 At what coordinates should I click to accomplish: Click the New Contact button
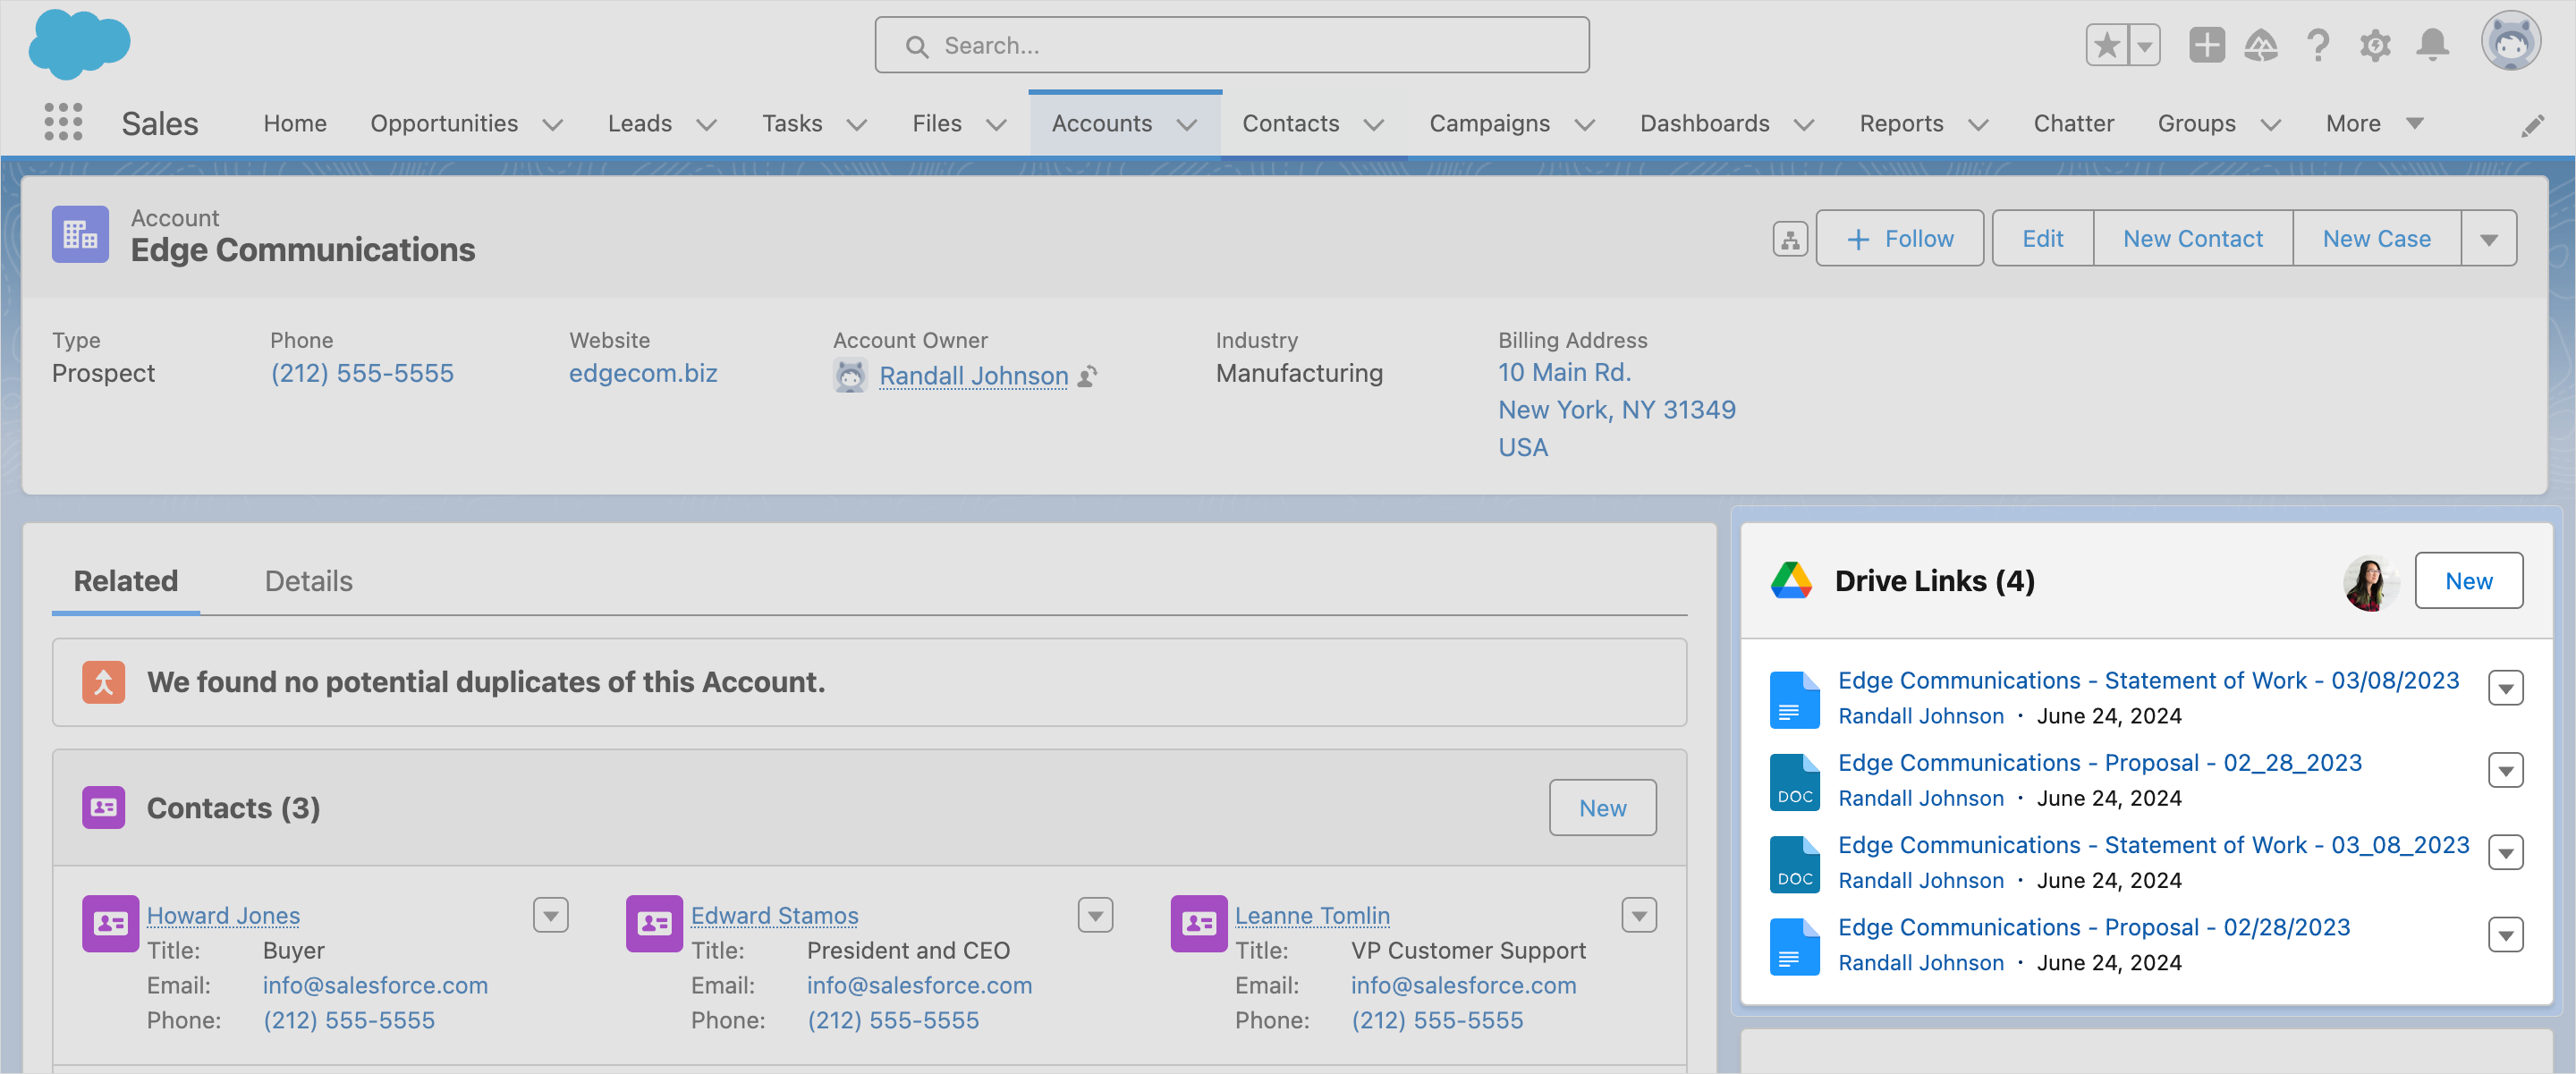(2192, 239)
